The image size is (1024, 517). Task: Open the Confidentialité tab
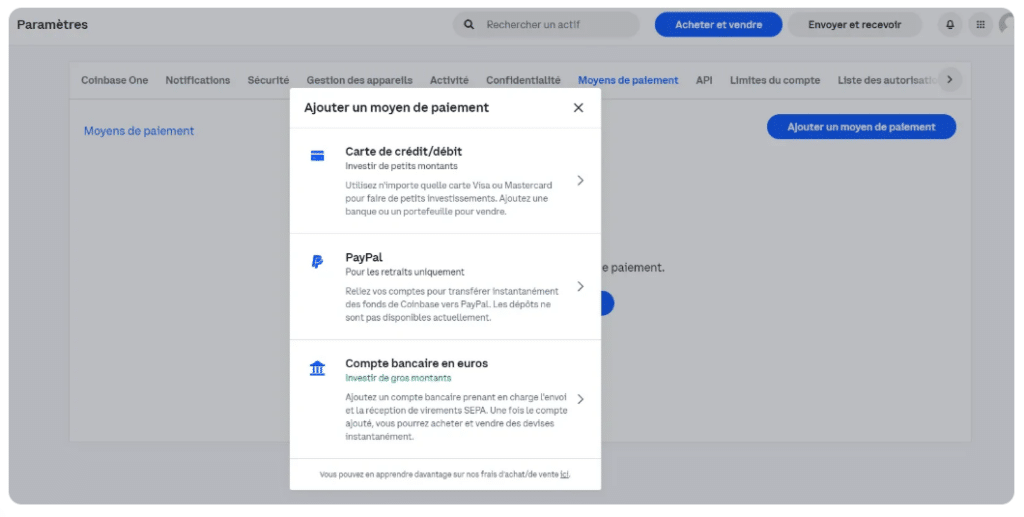523,80
